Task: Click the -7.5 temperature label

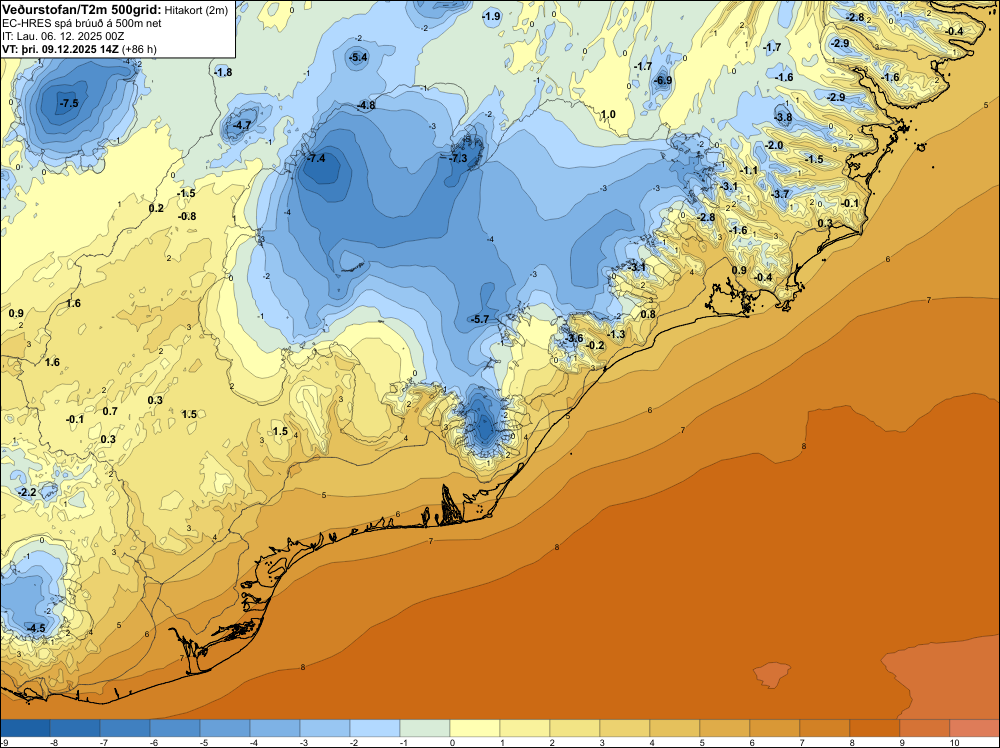Action: (68, 103)
